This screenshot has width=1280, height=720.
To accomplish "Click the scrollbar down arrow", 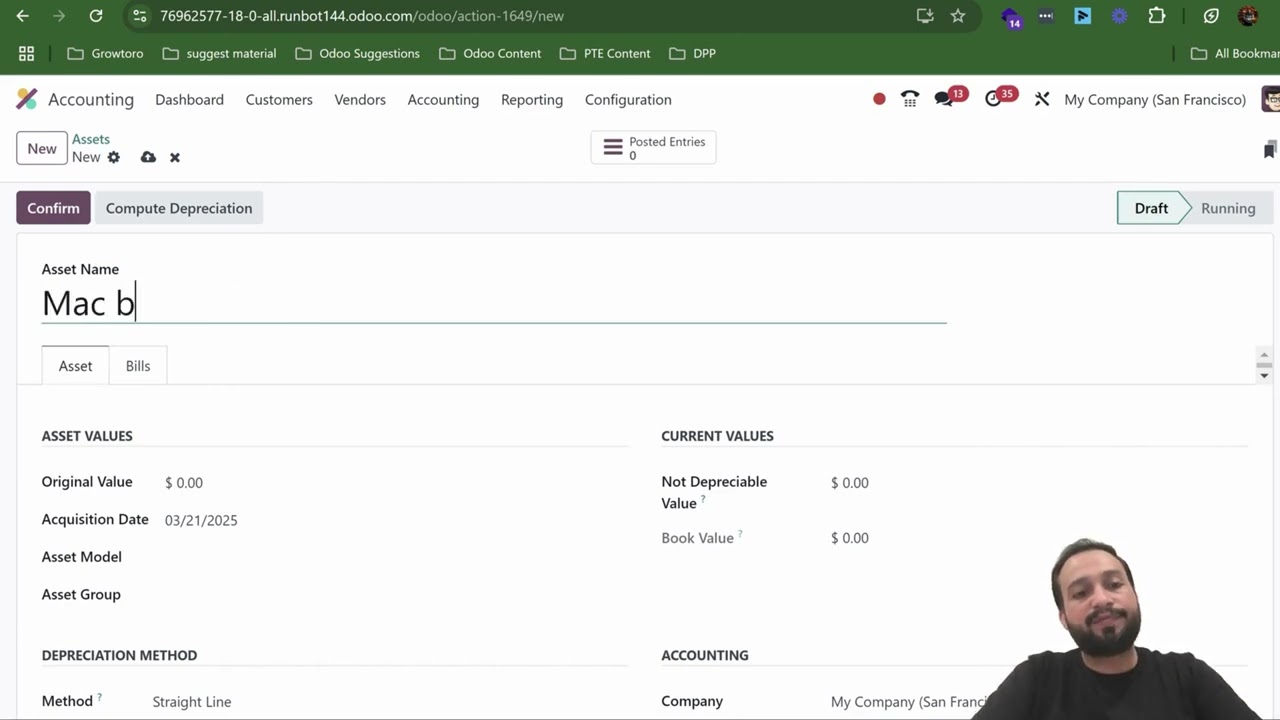I will (x=1264, y=375).
